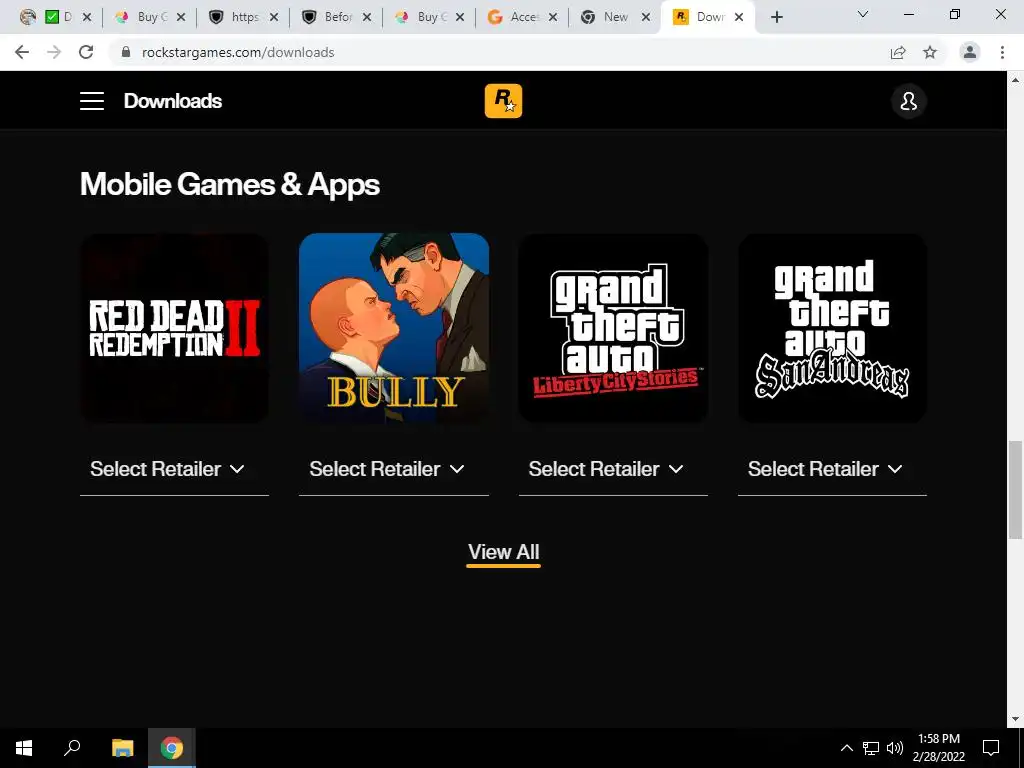Open the Windows notification center icon
1024x768 pixels.
click(x=991, y=748)
